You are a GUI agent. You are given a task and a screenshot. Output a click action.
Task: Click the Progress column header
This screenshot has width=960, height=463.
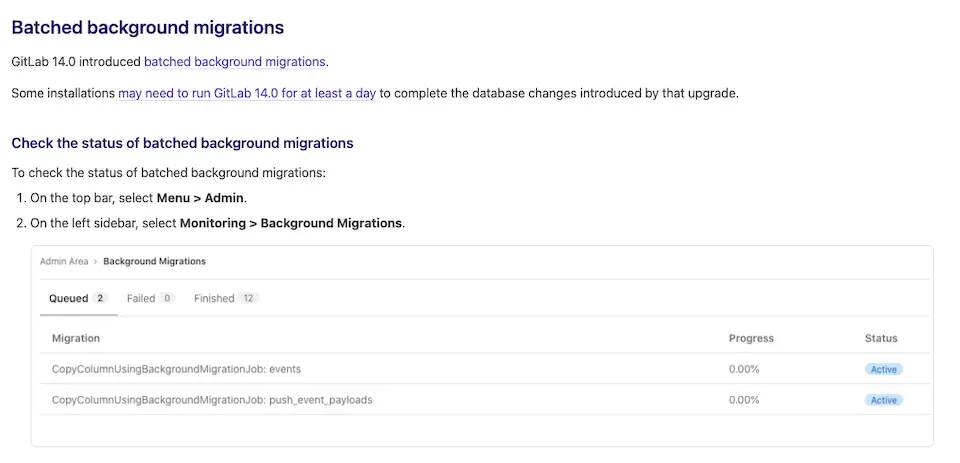(751, 338)
